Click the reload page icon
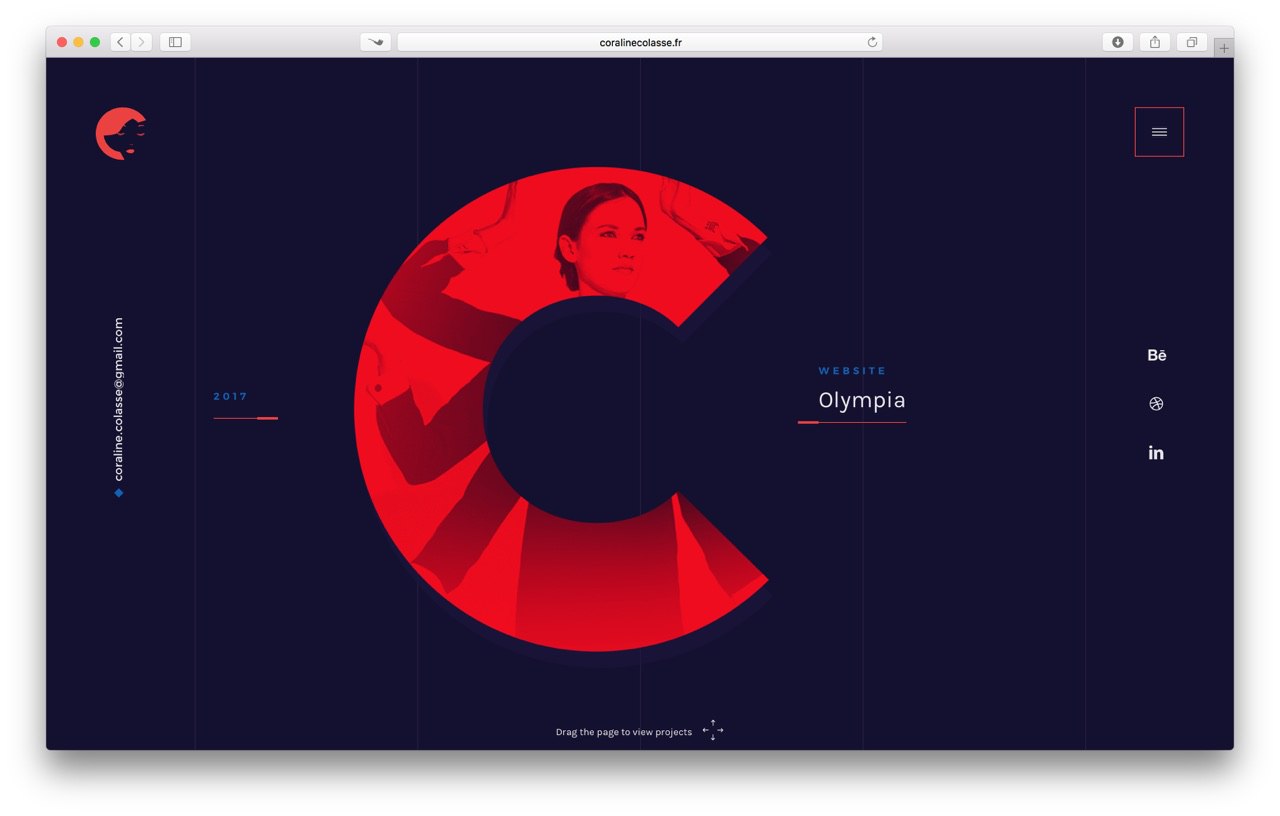 [x=872, y=42]
